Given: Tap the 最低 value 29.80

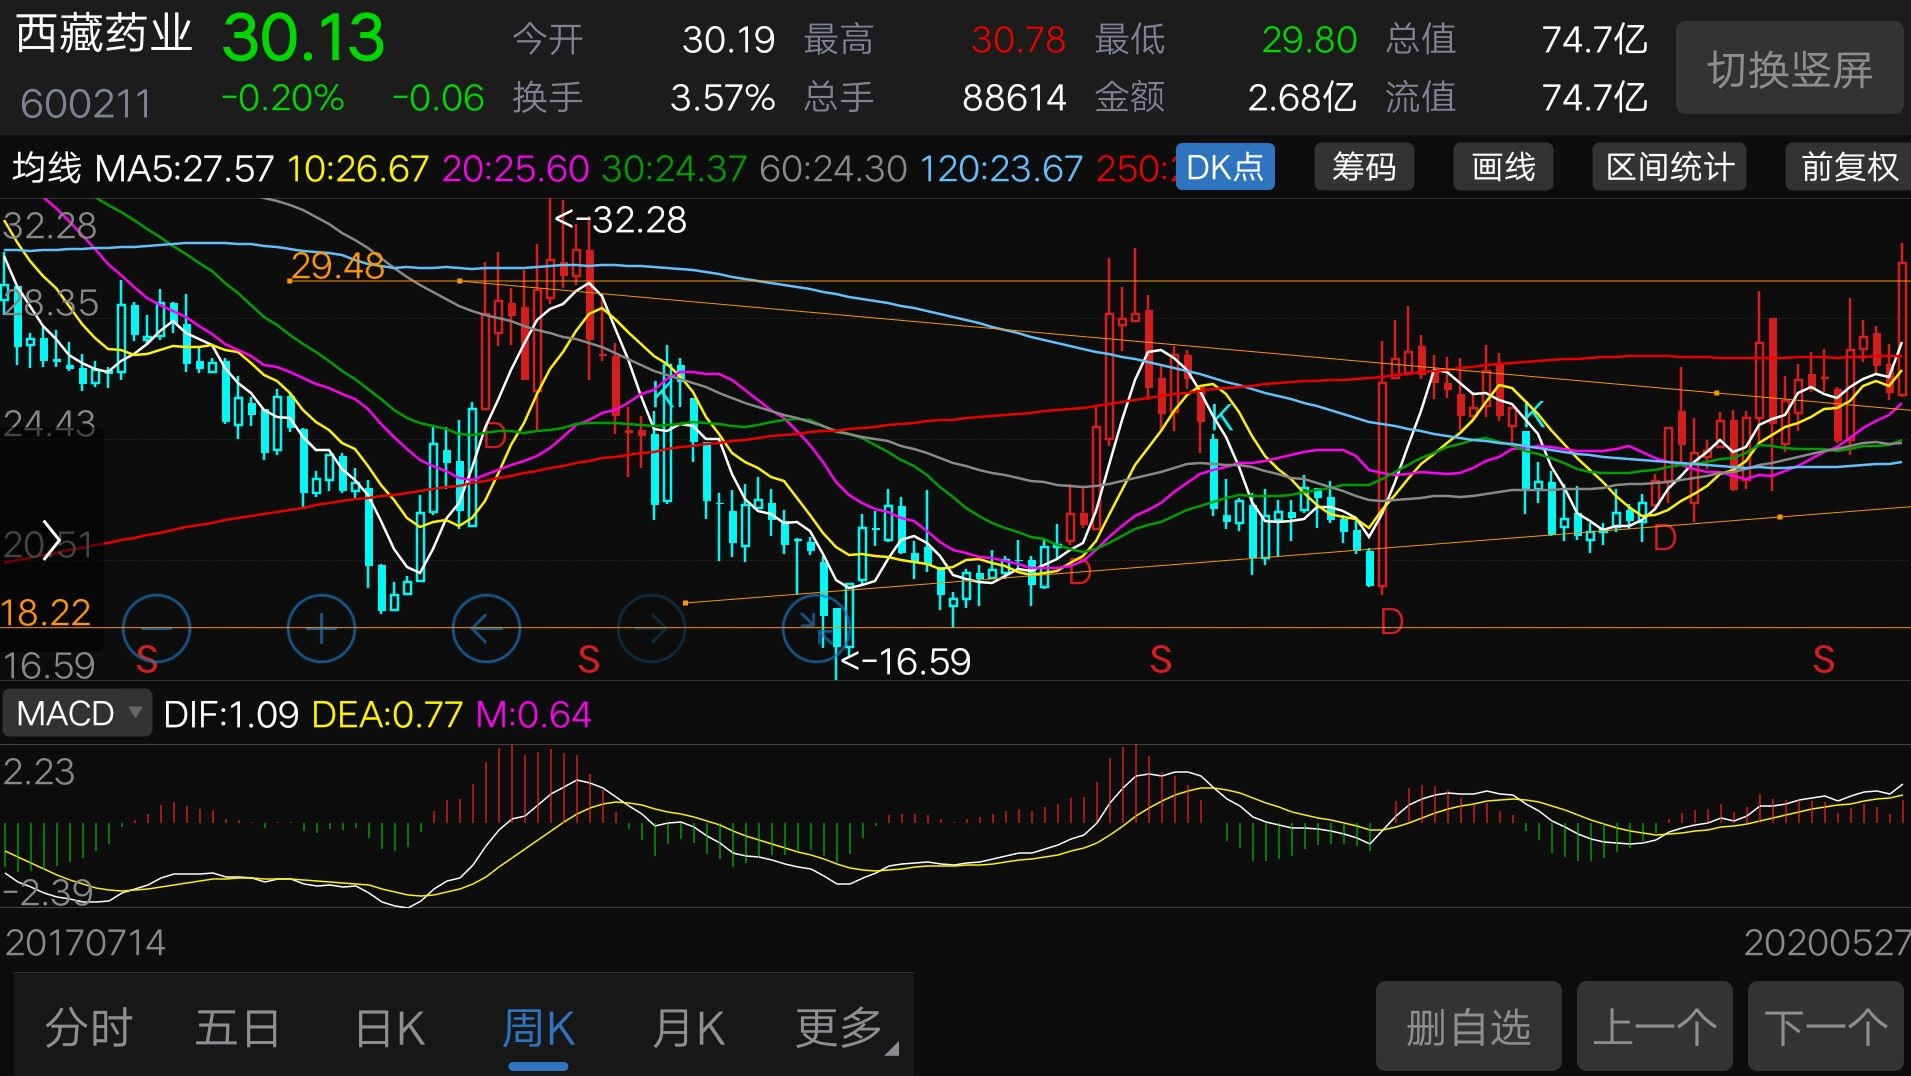Looking at the screenshot, I should tap(1309, 40).
